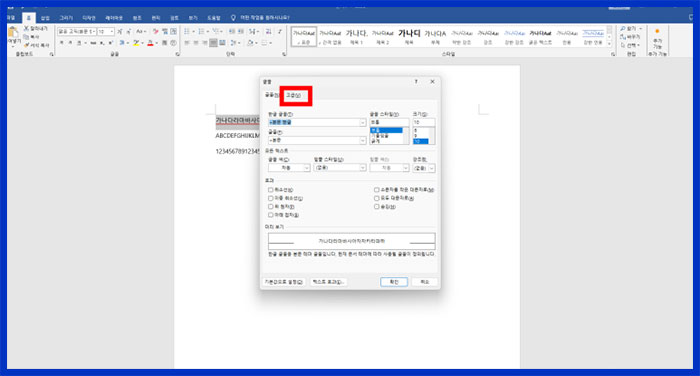Click the Justify alignment icon

[213, 43]
